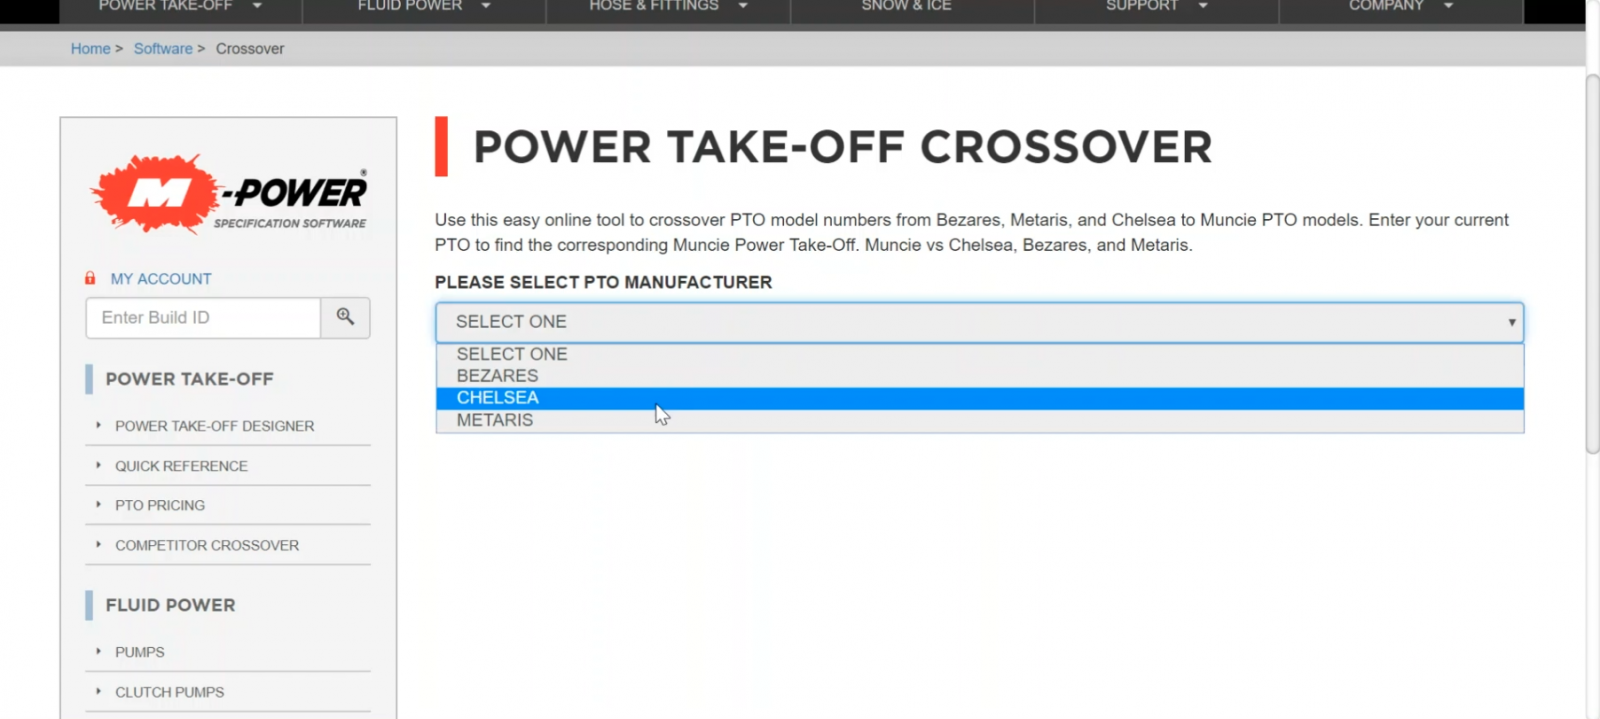Open the Power Take-Off top menu
Viewport: 1600px width, 719px height.
click(x=166, y=6)
